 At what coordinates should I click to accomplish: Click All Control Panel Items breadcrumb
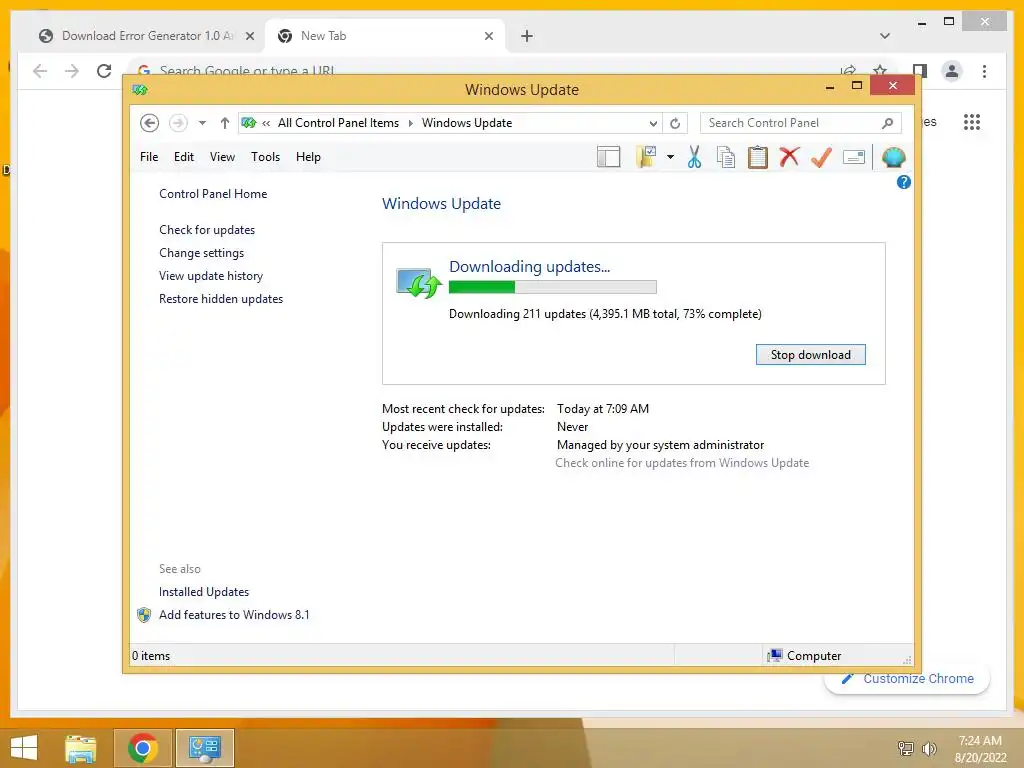click(x=338, y=123)
